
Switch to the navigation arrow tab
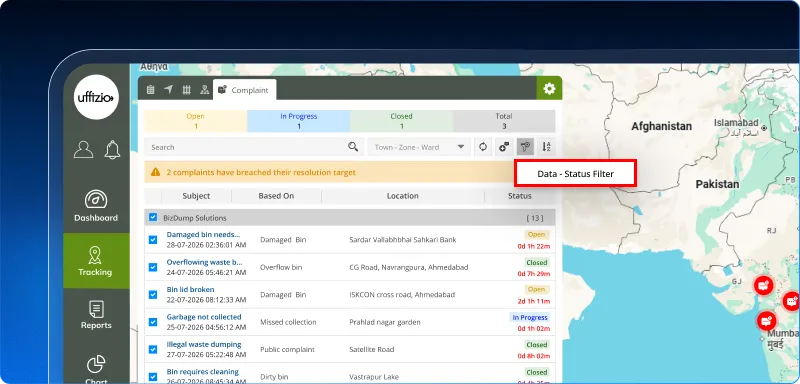point(168,90)
